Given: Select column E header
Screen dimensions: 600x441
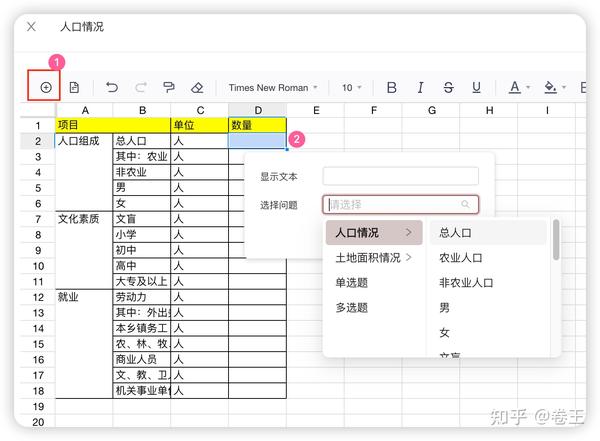Looking at the screenshot, I should point(316,111).
